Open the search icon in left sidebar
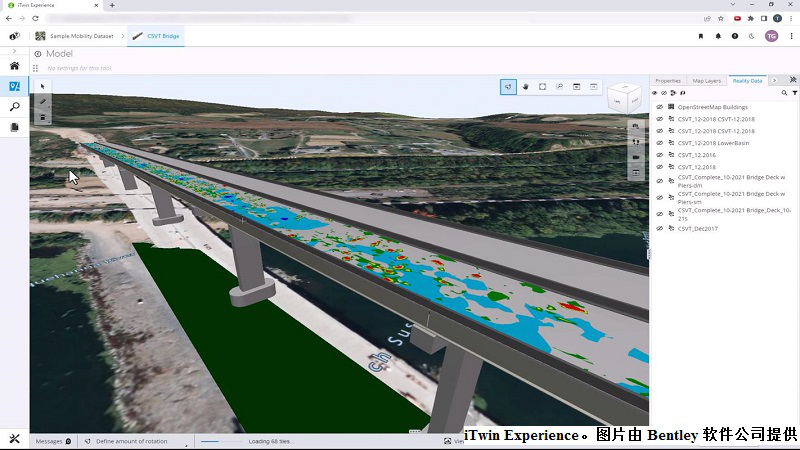Viewport: 800px width, 450px height. [14, 107]
